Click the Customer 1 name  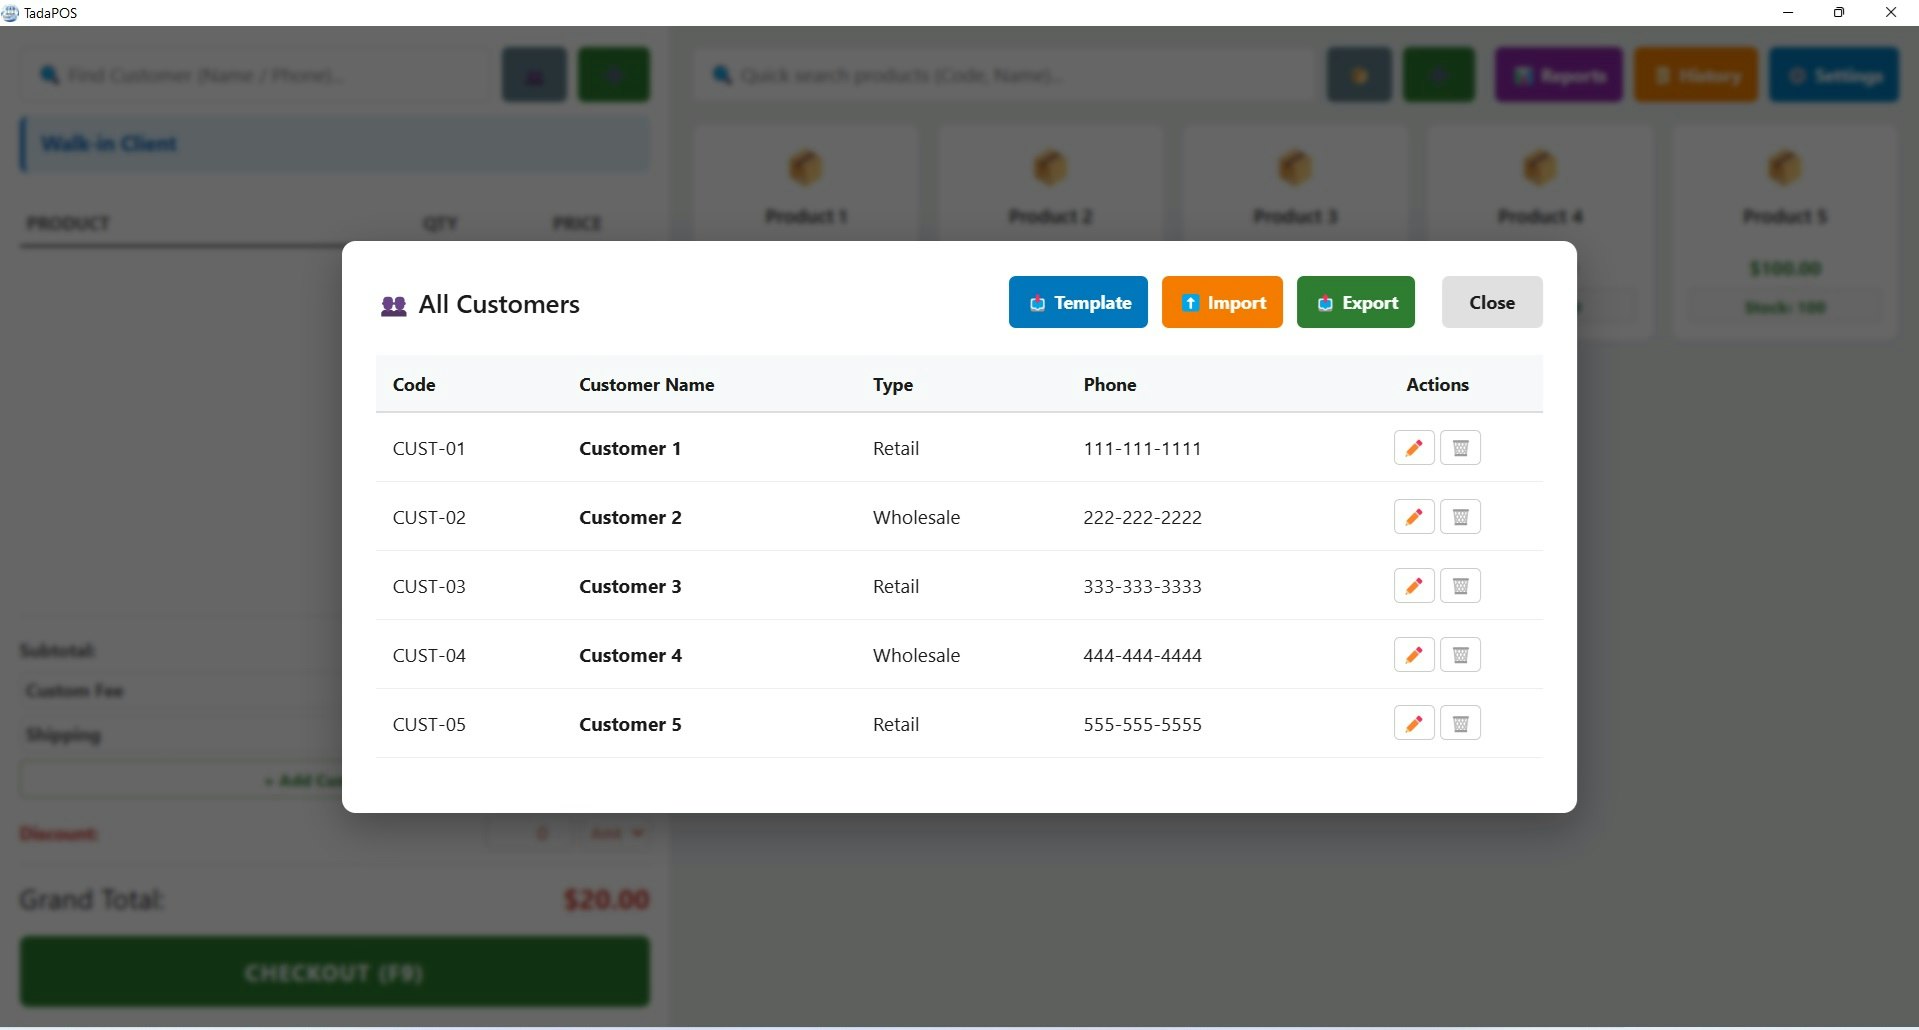tap(630, 448)
